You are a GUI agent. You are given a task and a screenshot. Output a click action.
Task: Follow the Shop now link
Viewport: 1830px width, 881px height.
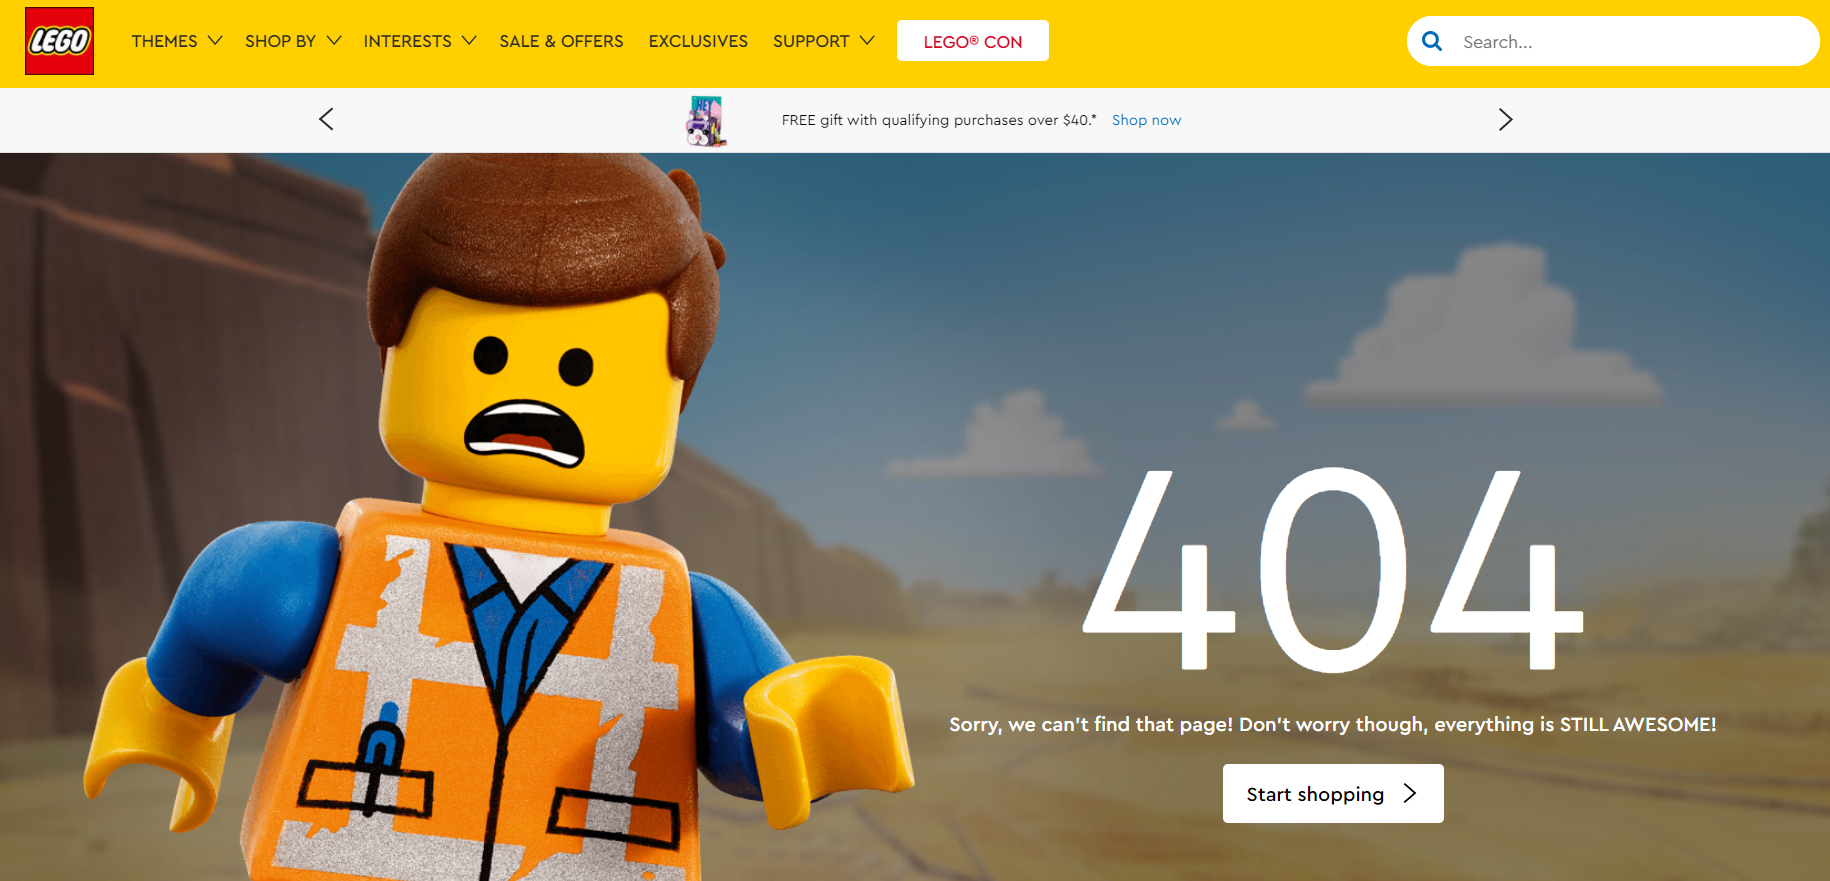click(x=1146, y=120)
